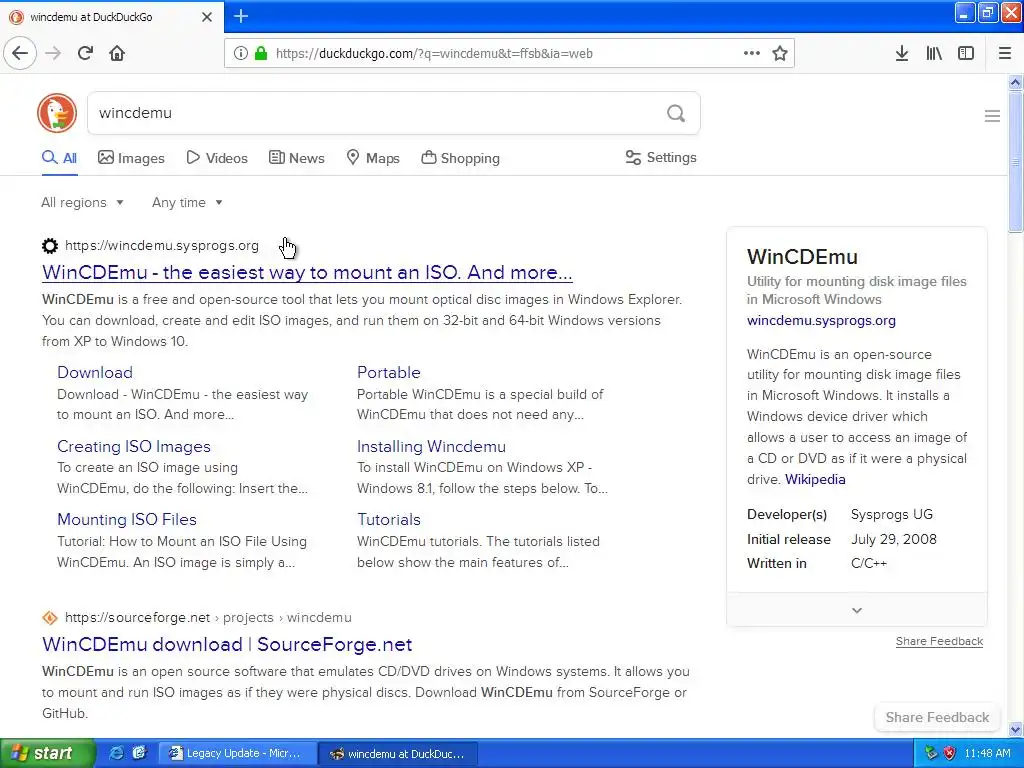The height and width of the screenshot is (768, 1024).
Task: Close the wincdemu at DuckDuckGo tab
Action: [x=207, y=17]
